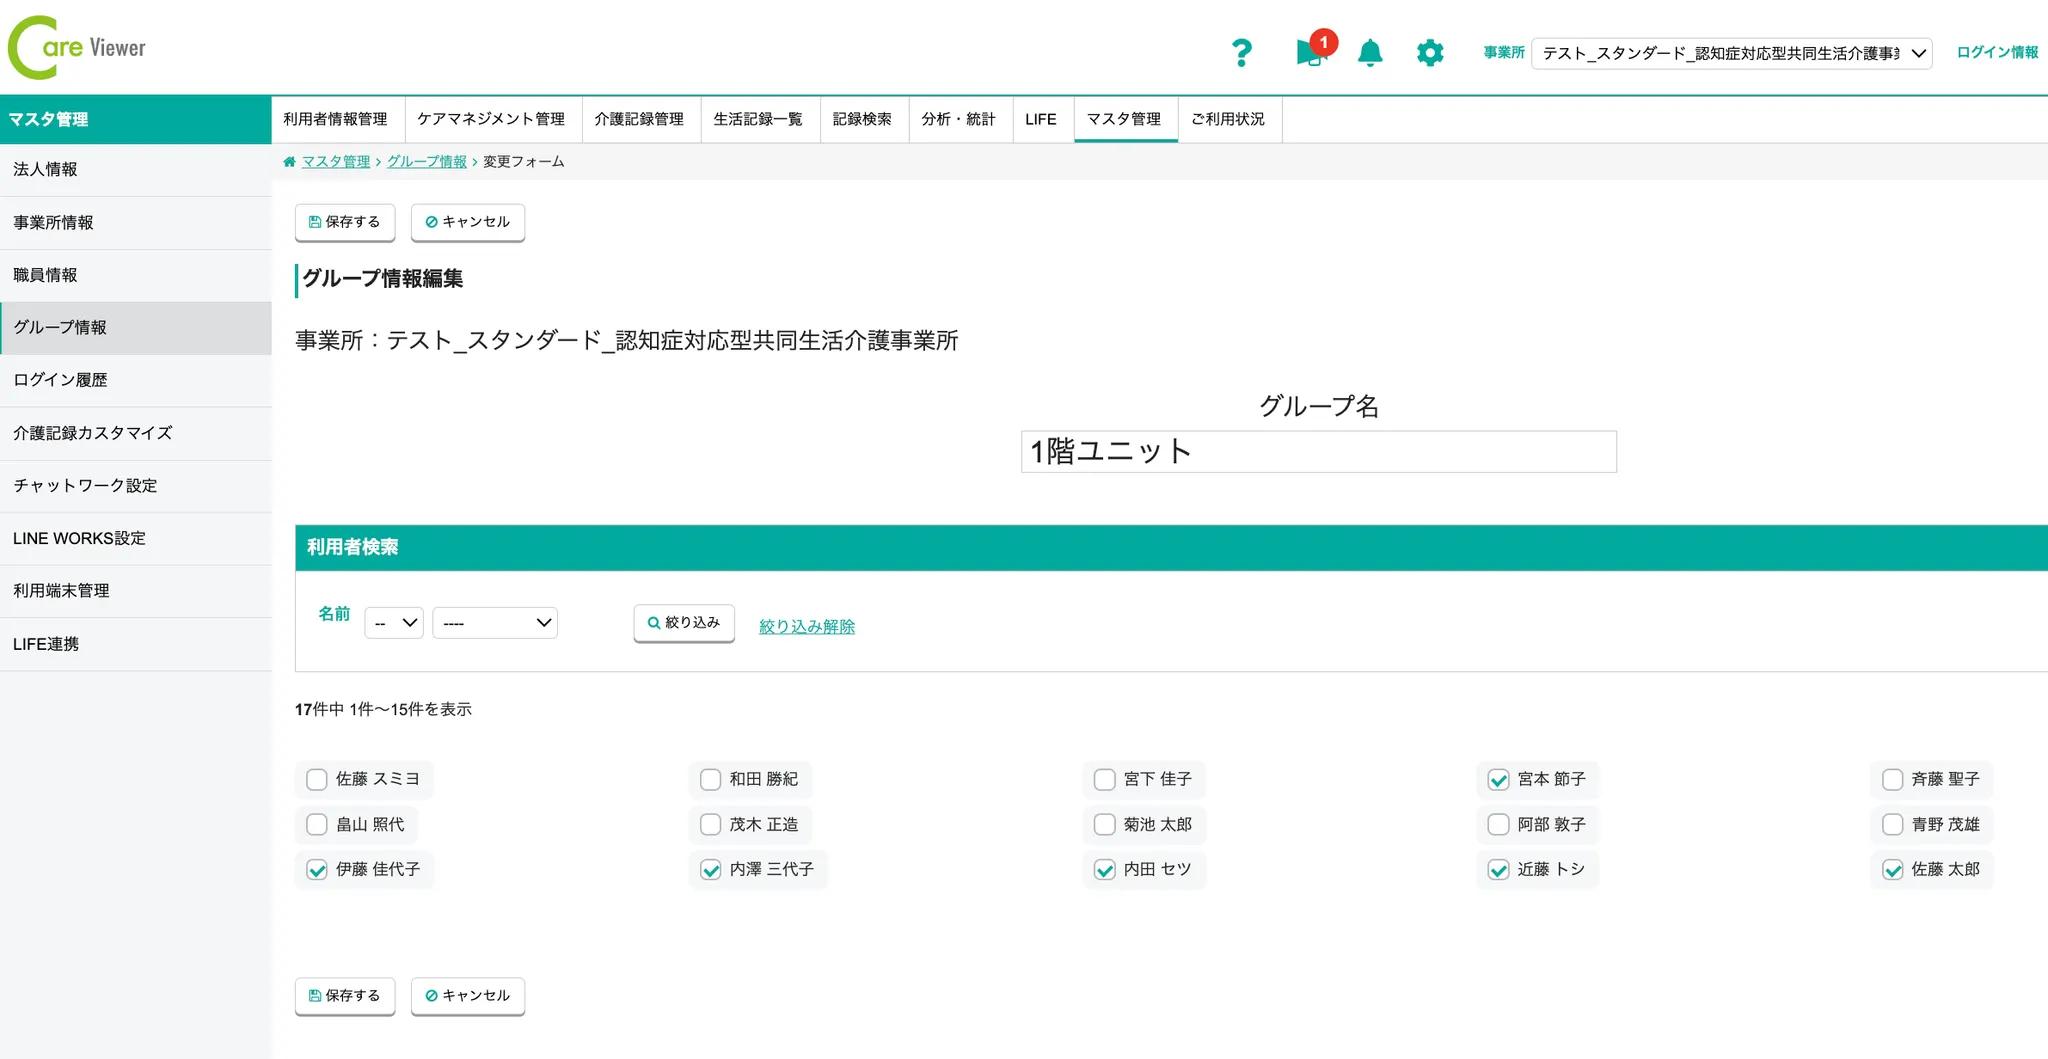Open チャットワーク設定 in the sidebar

pyautogui.click(x=136, y=486)
